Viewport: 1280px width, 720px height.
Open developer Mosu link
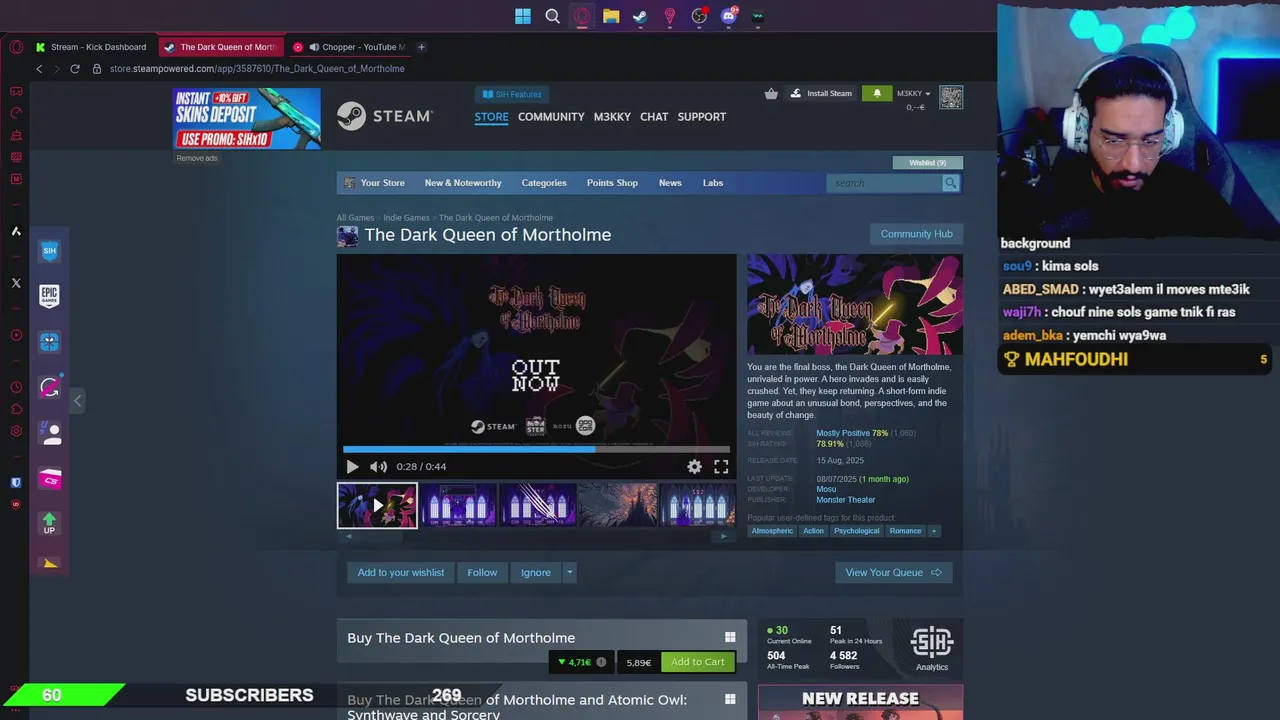tap(826, 490)
